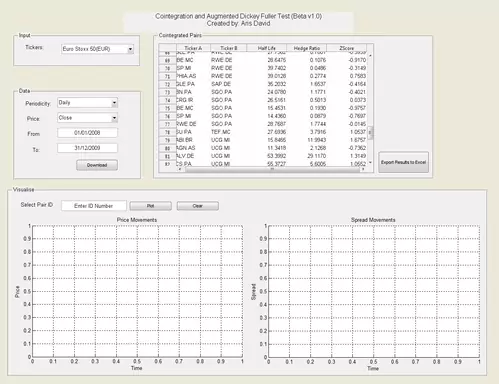Click the table's vertical scrollbar up arrow

tap(370, 55)
